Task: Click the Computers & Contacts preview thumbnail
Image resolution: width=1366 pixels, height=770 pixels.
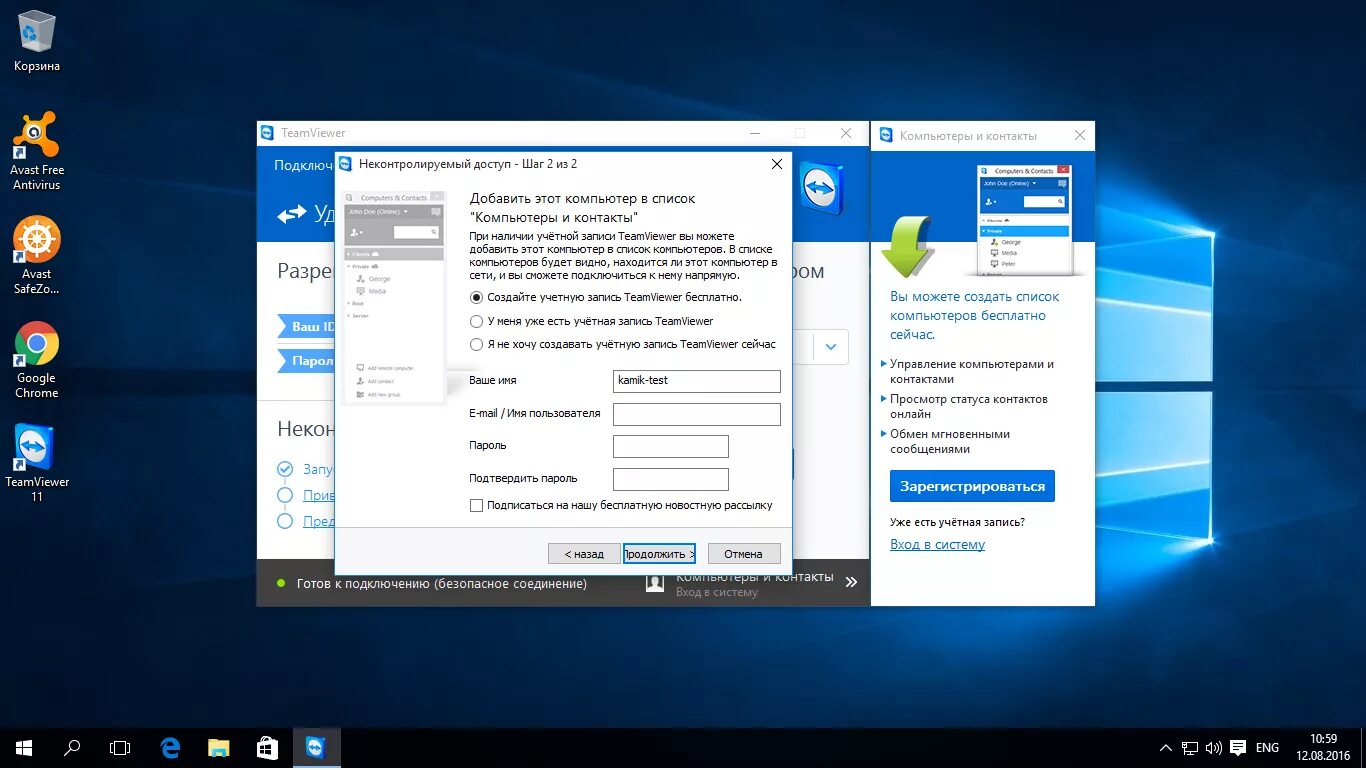Action: tap(1024, 220)
